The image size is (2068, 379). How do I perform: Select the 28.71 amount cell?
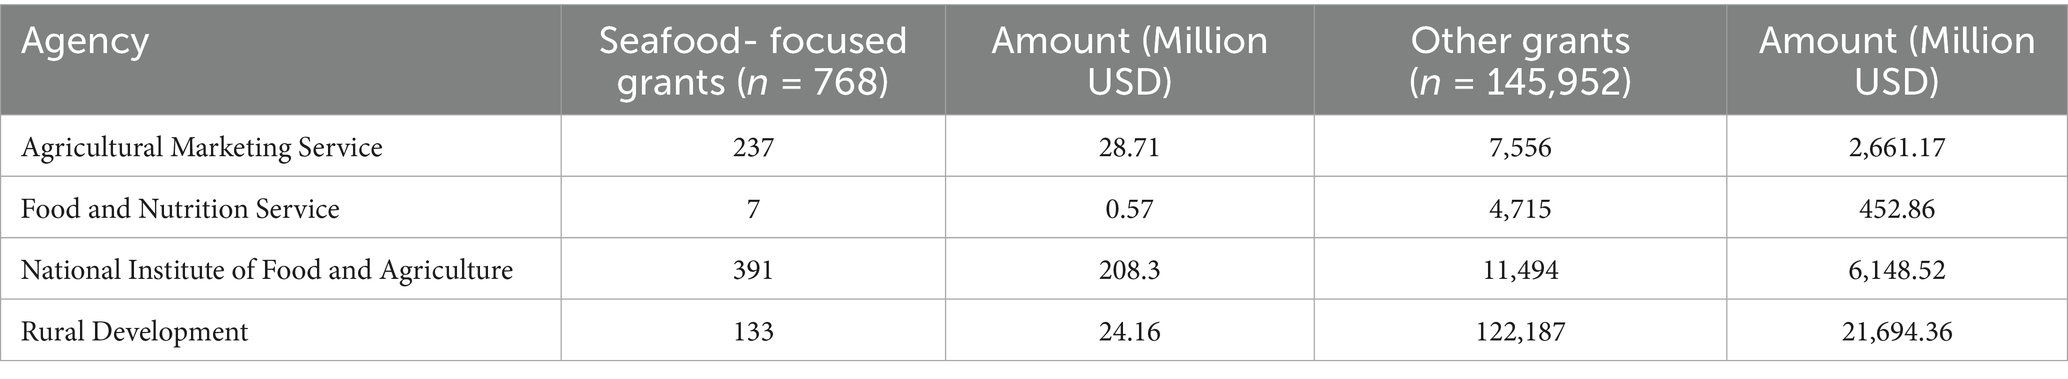click(x=1130, y=148)
